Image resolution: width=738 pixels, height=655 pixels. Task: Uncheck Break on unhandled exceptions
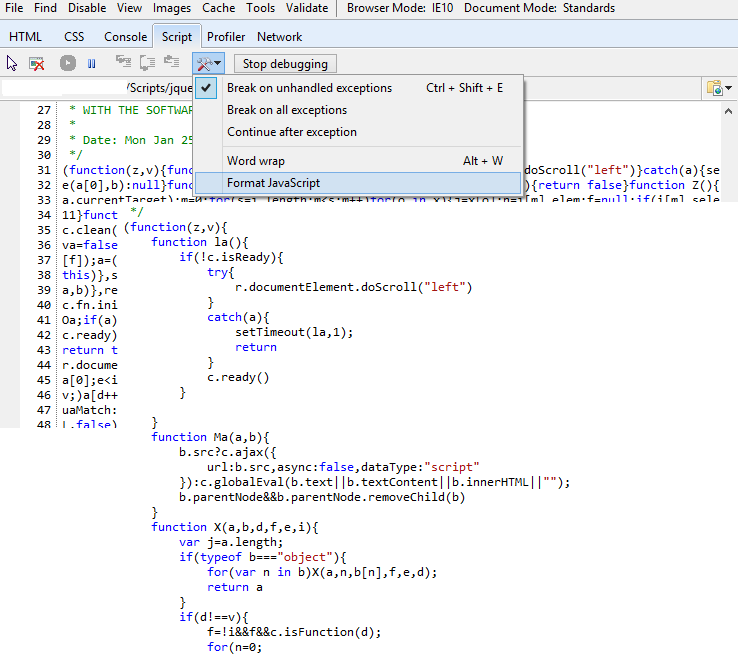click(308, 88)
